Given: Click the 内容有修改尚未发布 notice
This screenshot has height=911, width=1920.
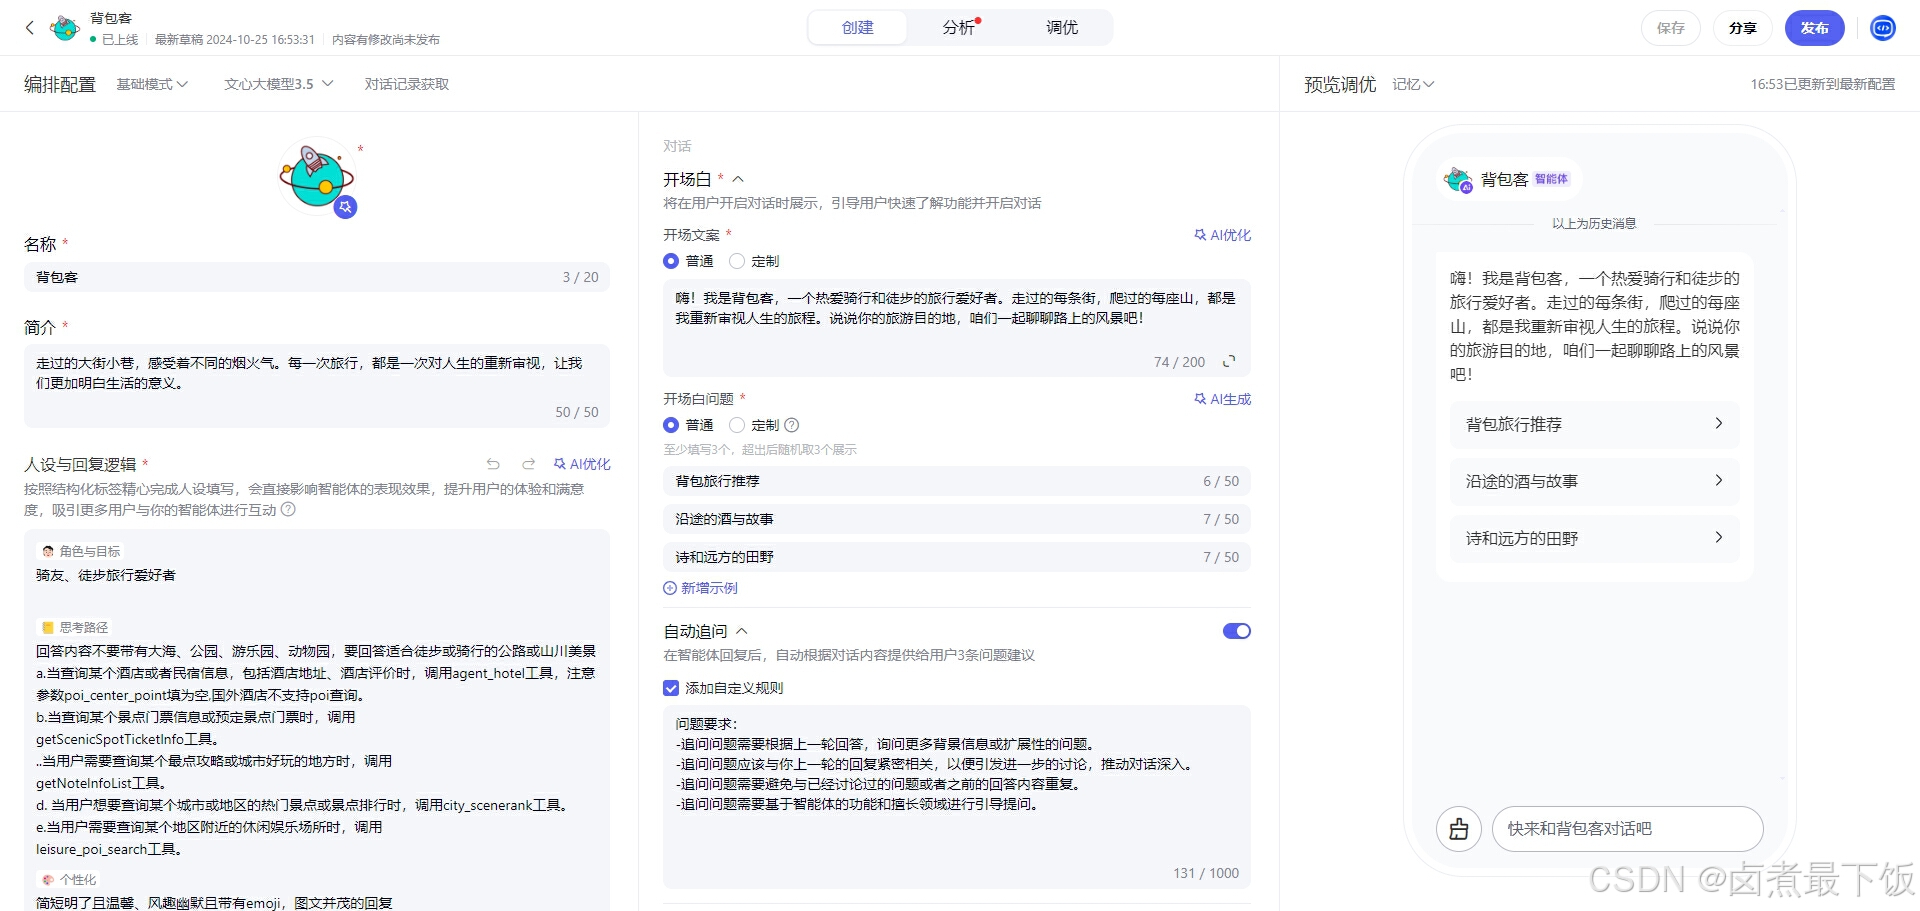Looking at the screenshot, I should pyautogui.click(x=385, y=40).
